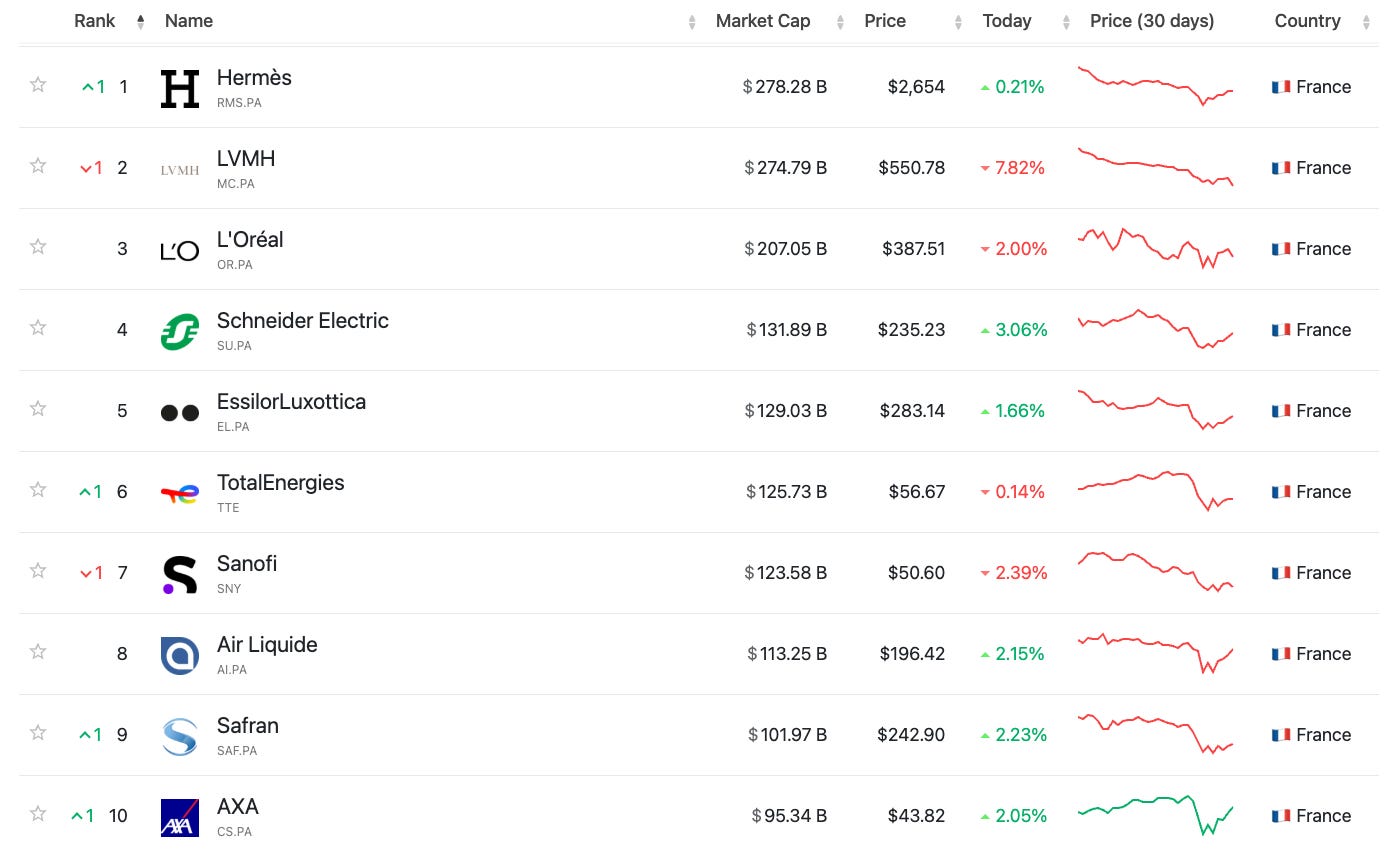Star L'Oréal as a favorite
Screen dimensions: 1397x855
pyautogui.click(x=38, y=246)
